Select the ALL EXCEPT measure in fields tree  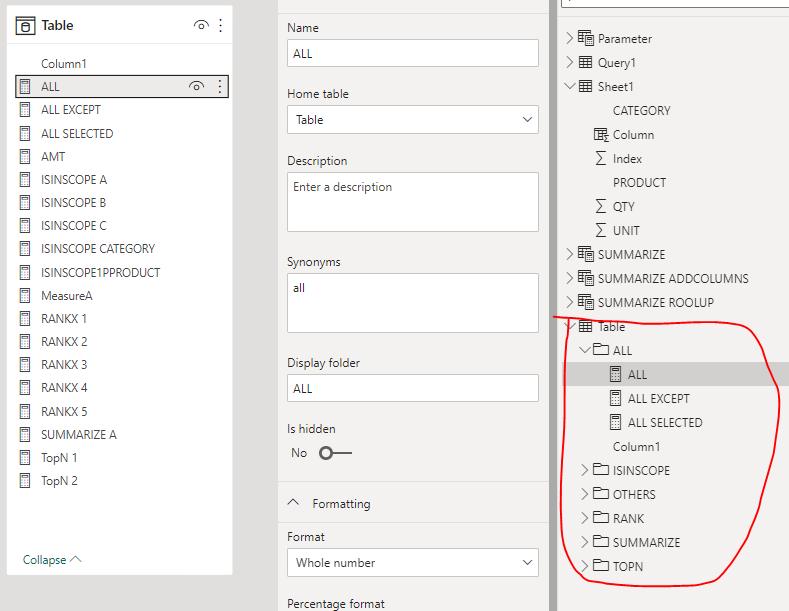tap(658, 399)
